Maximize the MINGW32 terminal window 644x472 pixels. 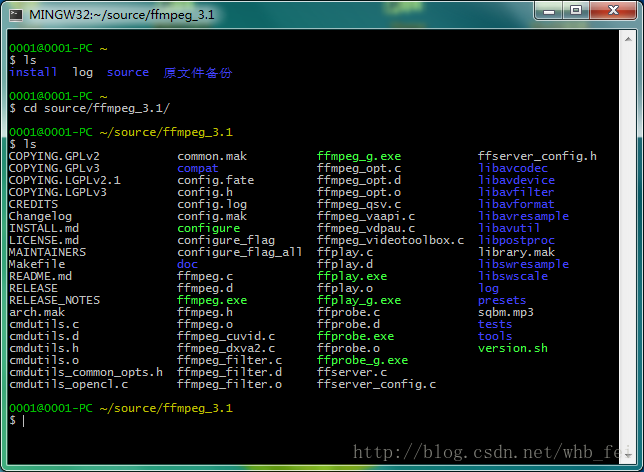click(x=576, y=11)
